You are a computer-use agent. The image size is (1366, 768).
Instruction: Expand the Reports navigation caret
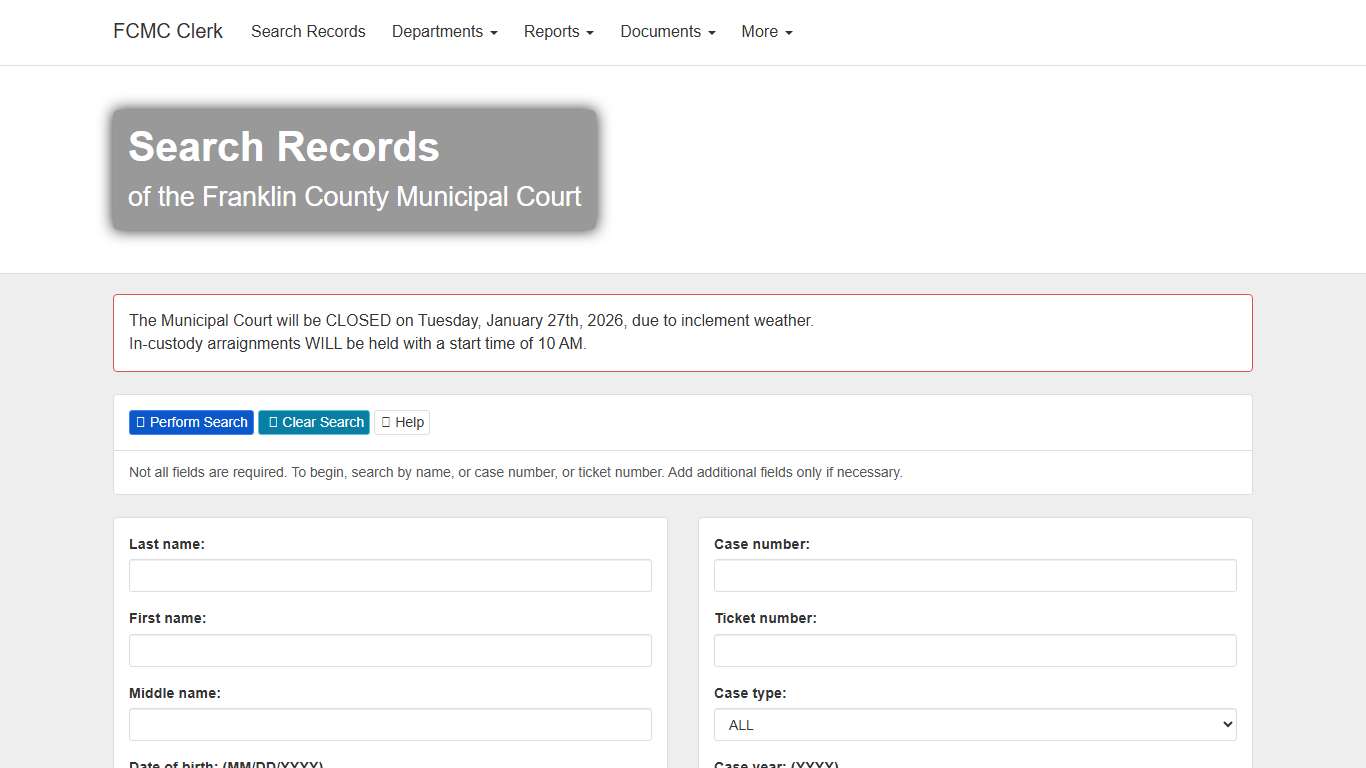pyautogui.click(x=590, y=32)
